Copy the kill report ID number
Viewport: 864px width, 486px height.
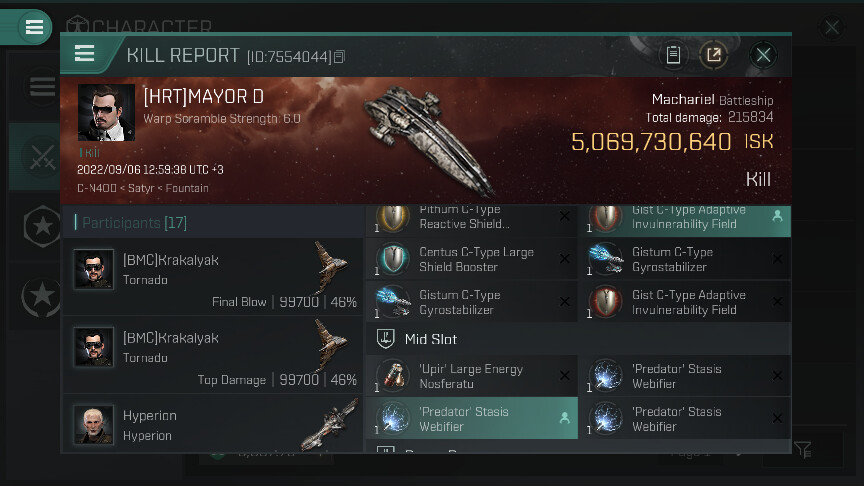click(339, 56)
